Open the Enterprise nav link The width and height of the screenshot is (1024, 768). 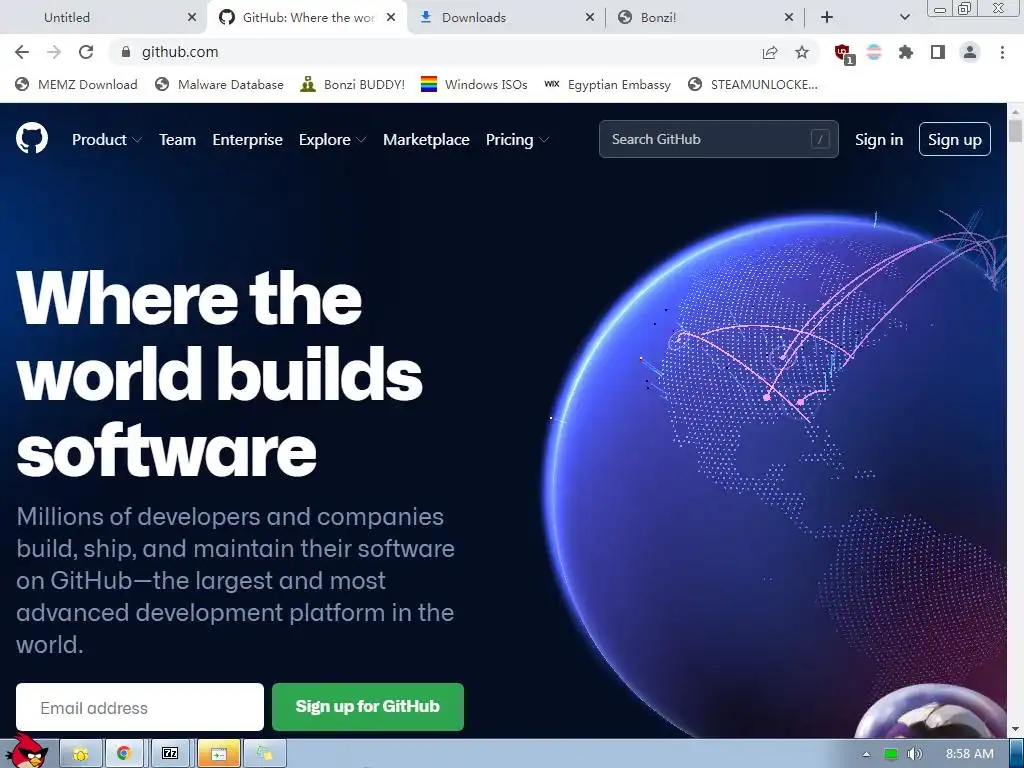pos(248,140)
